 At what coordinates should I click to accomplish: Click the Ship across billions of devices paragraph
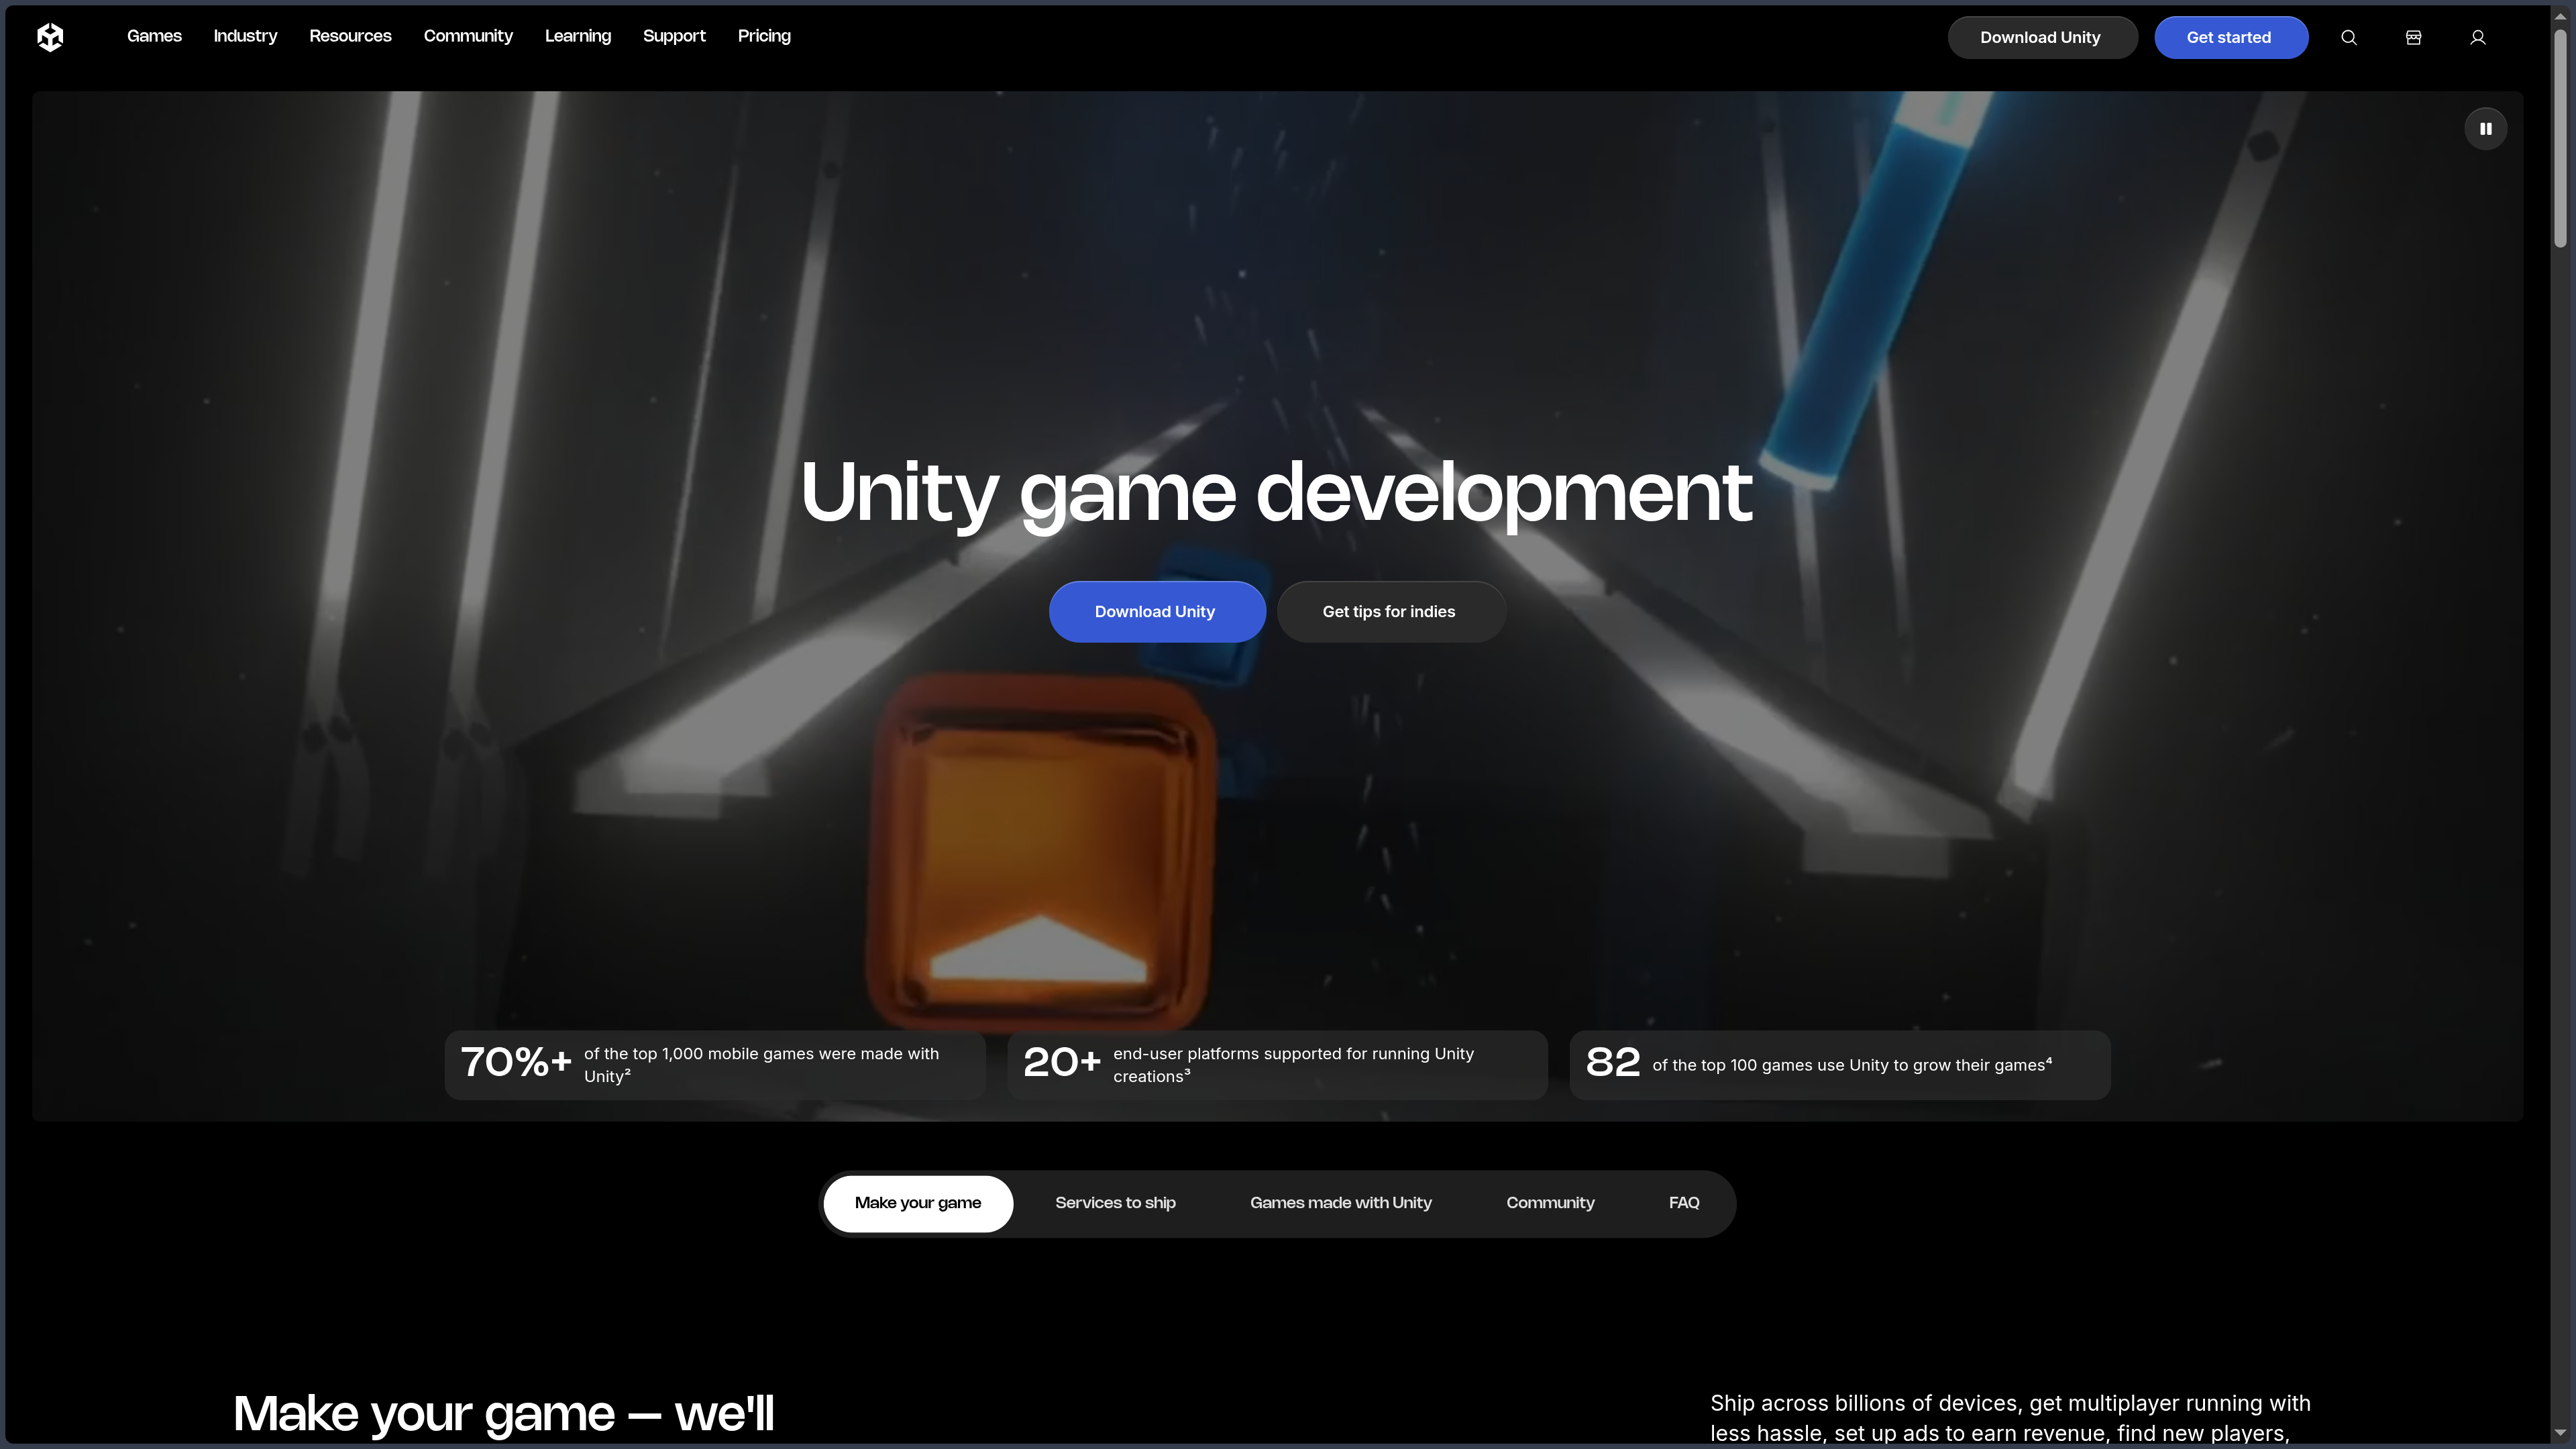(2010, 1419)
